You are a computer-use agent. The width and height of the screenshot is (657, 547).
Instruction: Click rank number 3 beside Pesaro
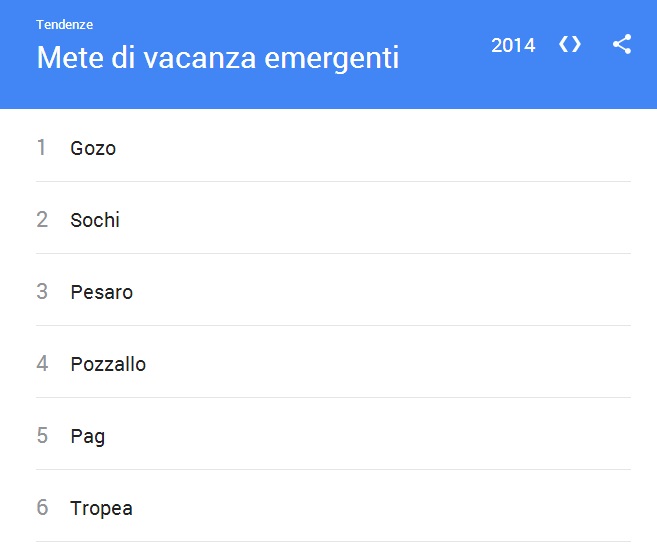42,292
